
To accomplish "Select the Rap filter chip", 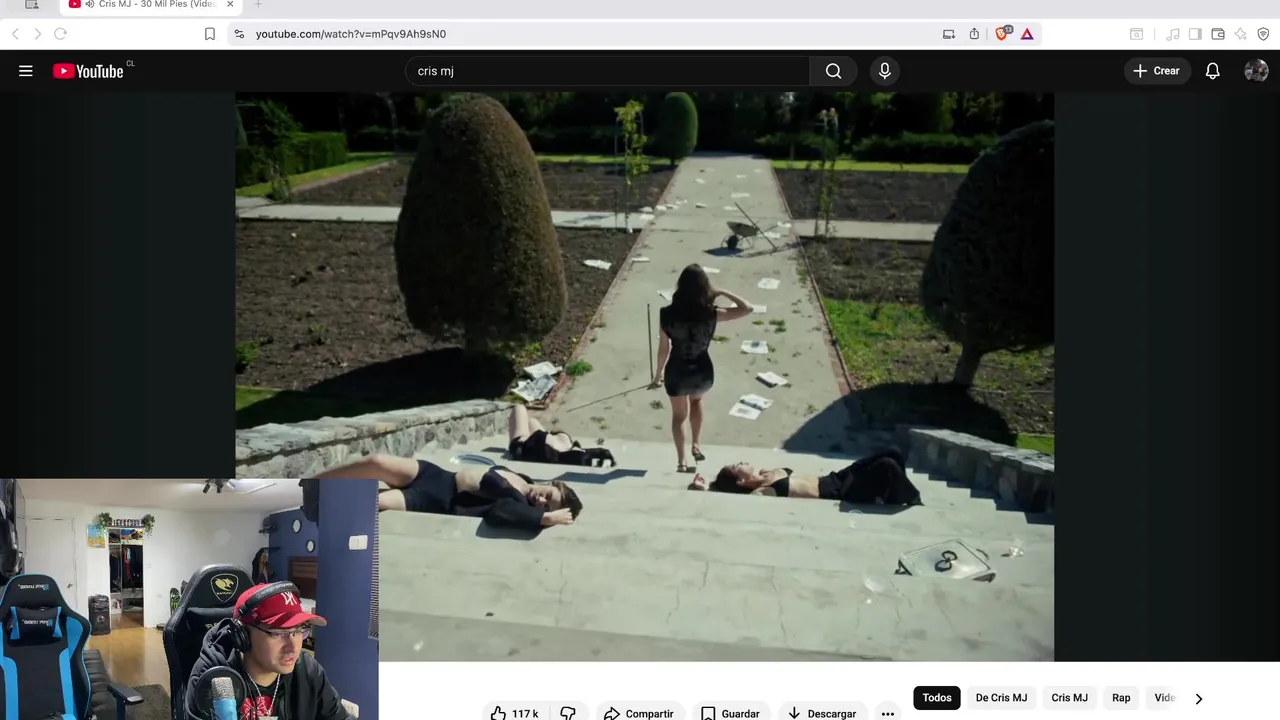I will 1121,698.
